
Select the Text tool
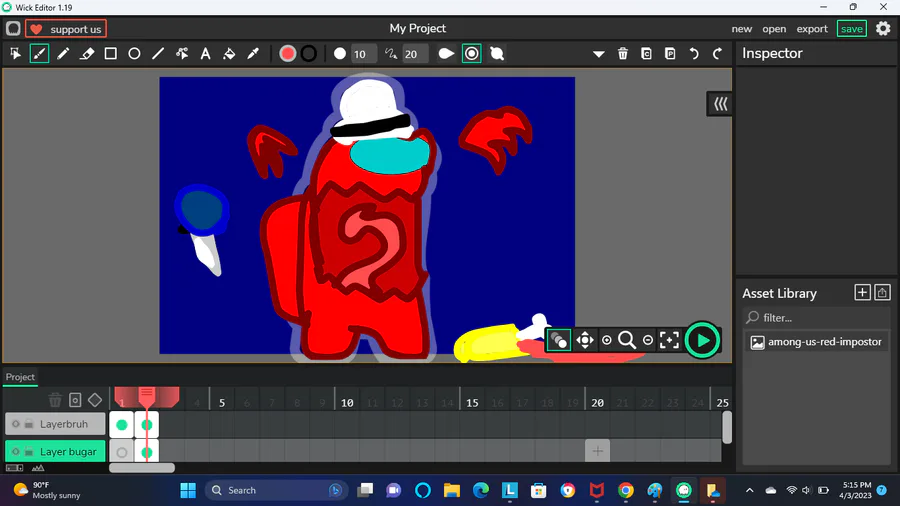point(205,54)
